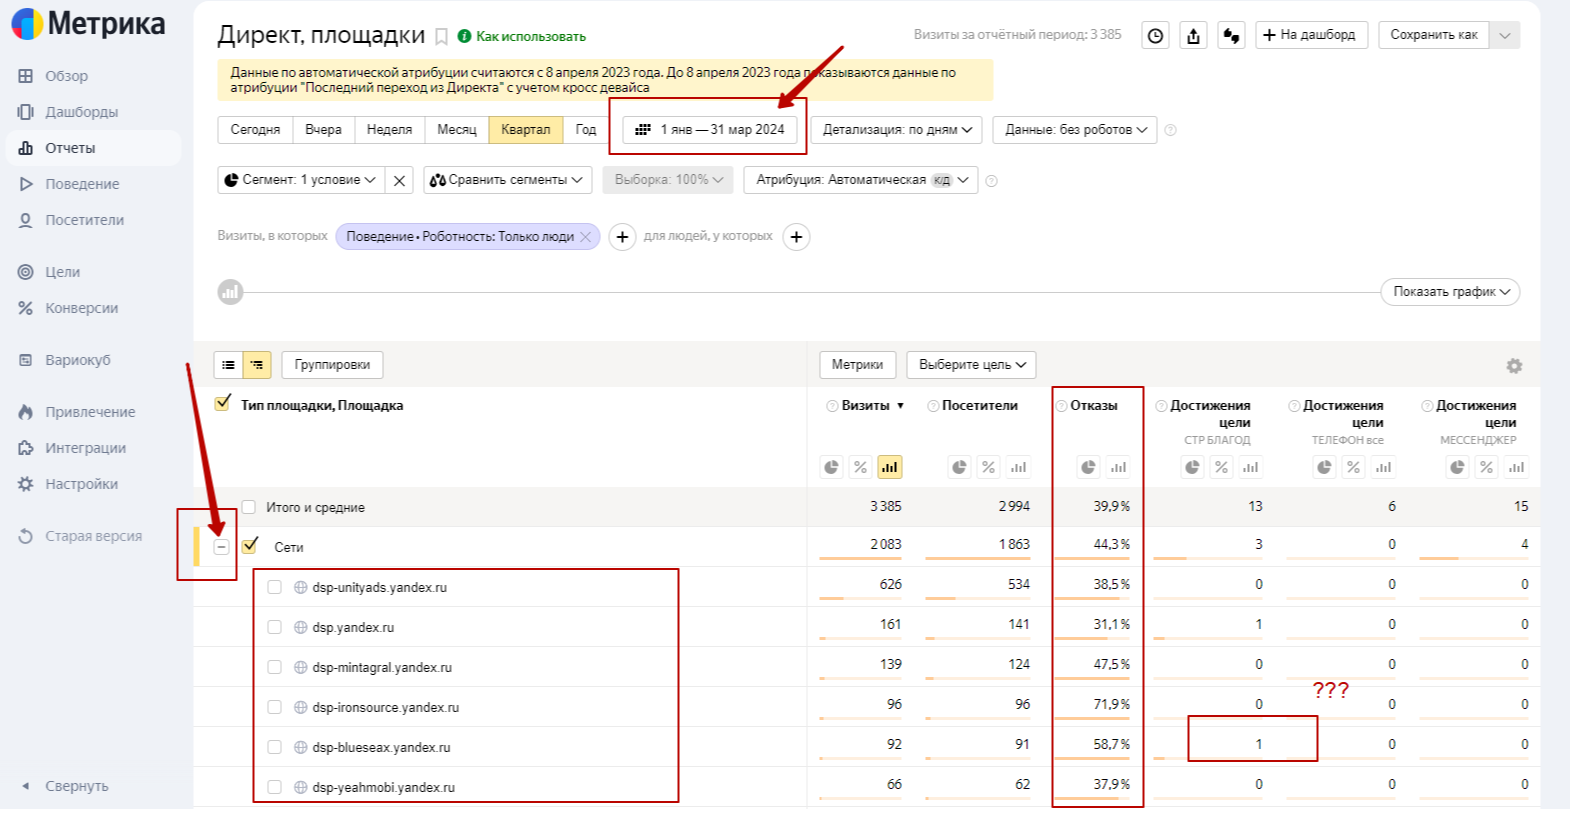Click help icon next to Атрибуция dropdown
Viewport: 1571px width, 814px height.
coord(992,181)
